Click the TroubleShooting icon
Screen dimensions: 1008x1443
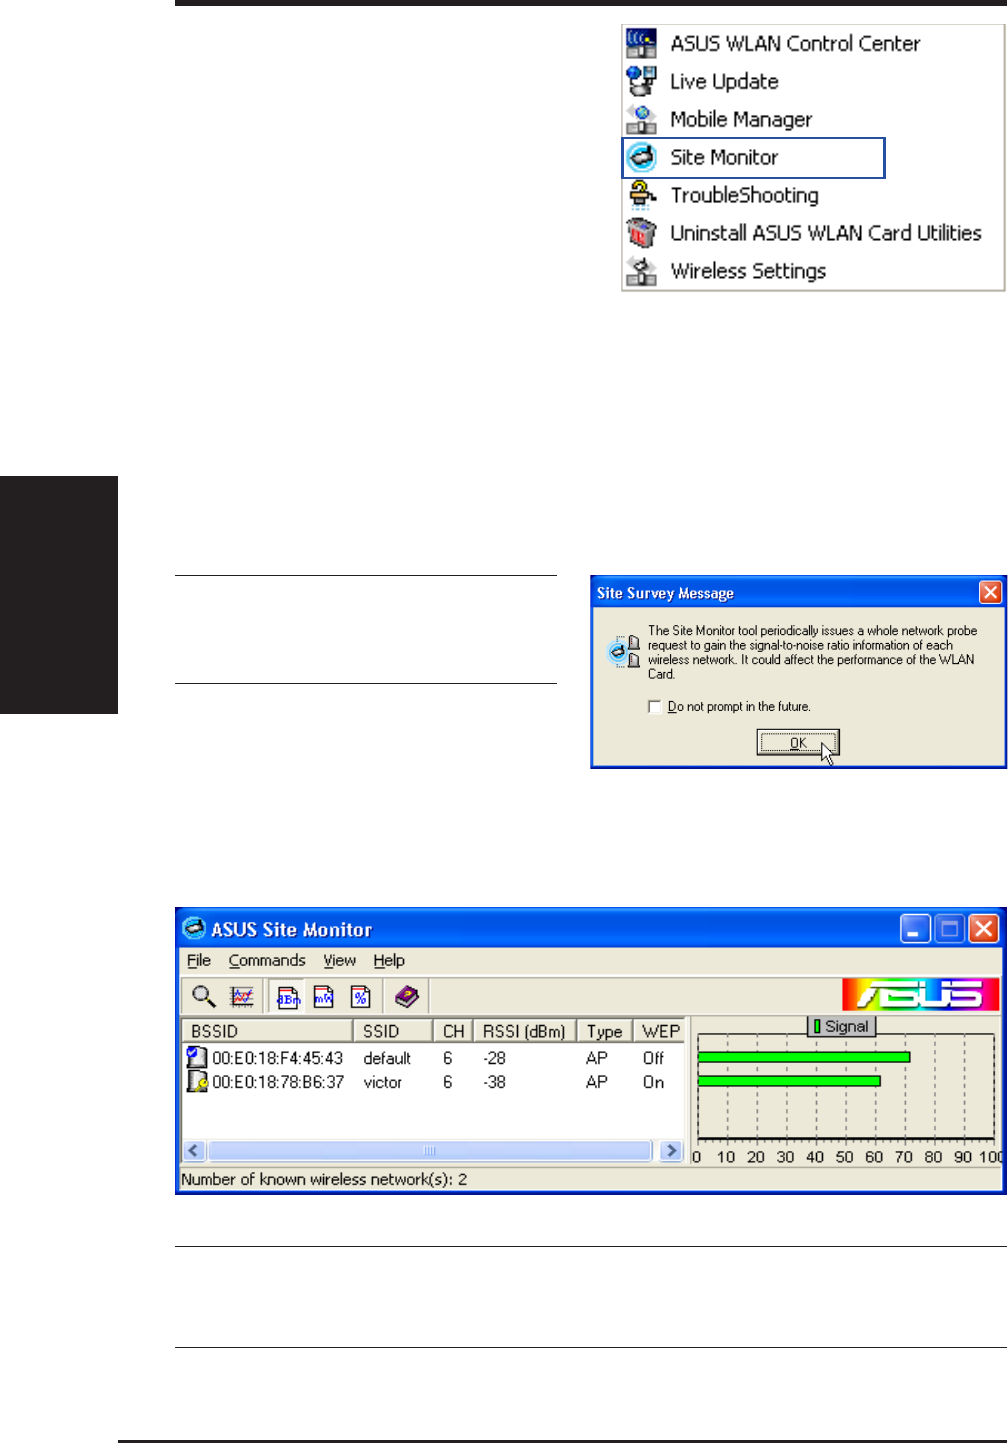[641, 195]
